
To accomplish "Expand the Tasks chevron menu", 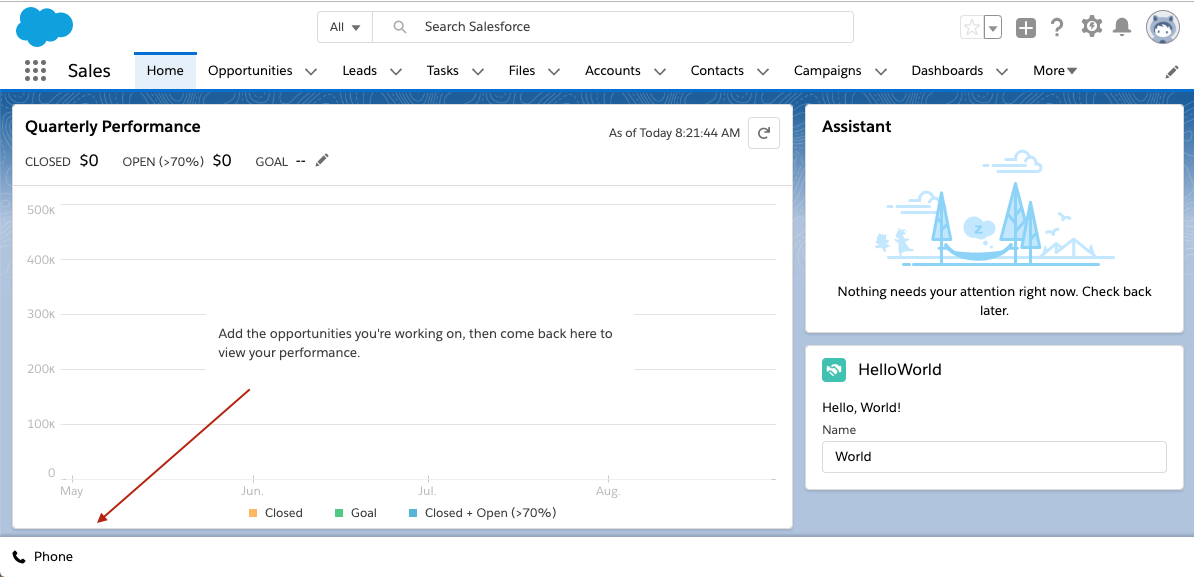I will coord(478,72).
